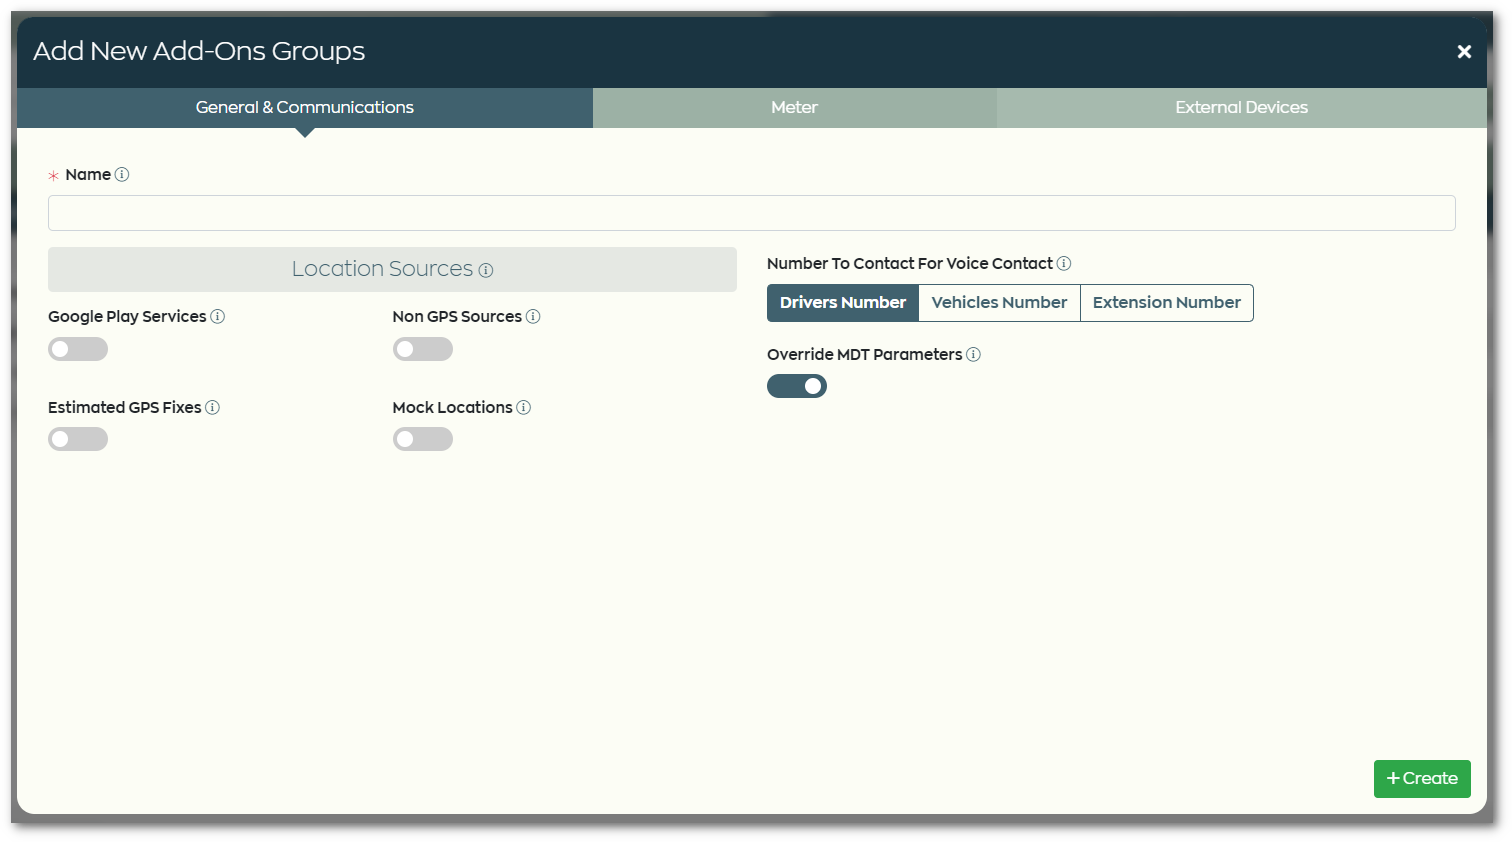The height and width of the screenshot is (842, 1512).
Task: Click the Google Play Services info icon
Action: [x=217, y=316]
